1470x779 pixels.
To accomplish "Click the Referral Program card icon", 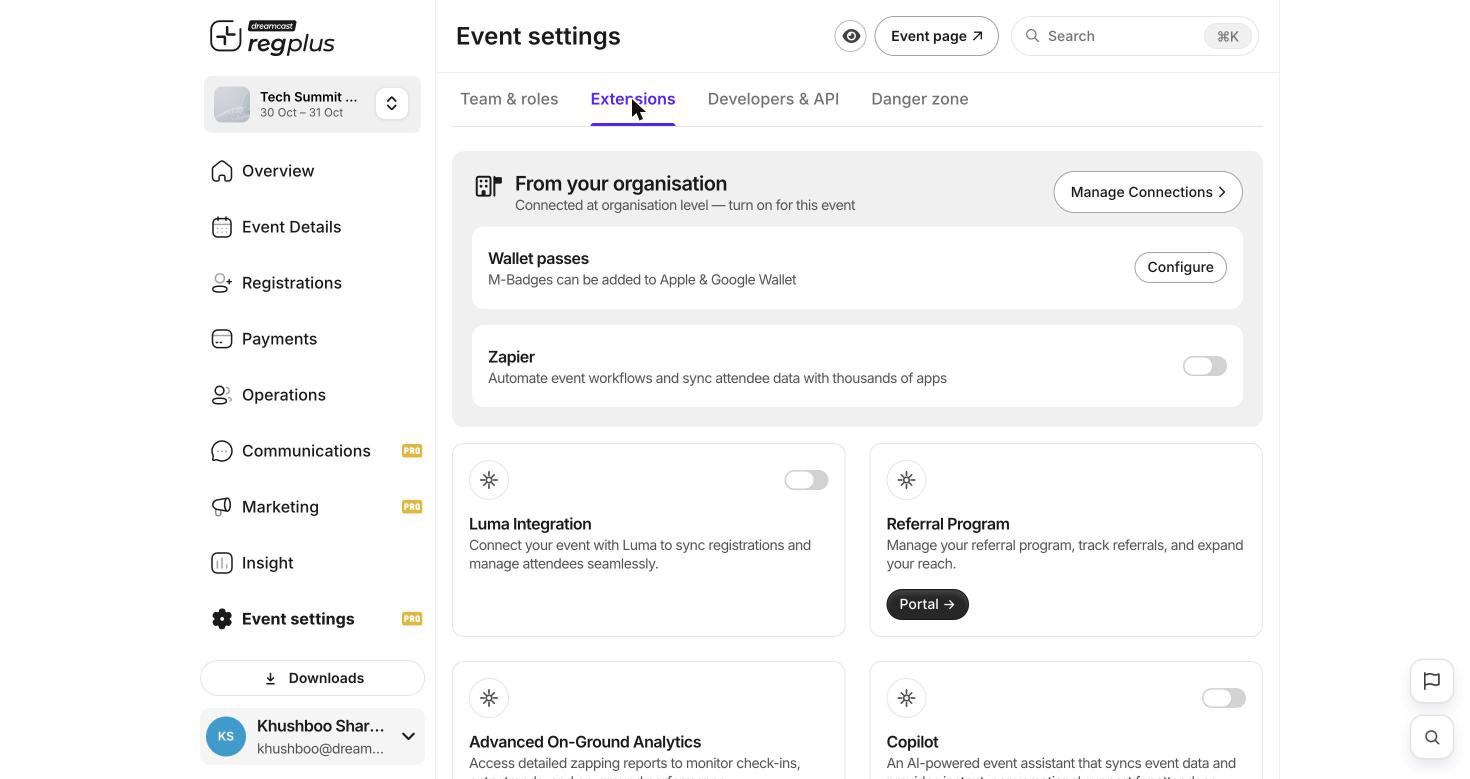I will 906,480.
